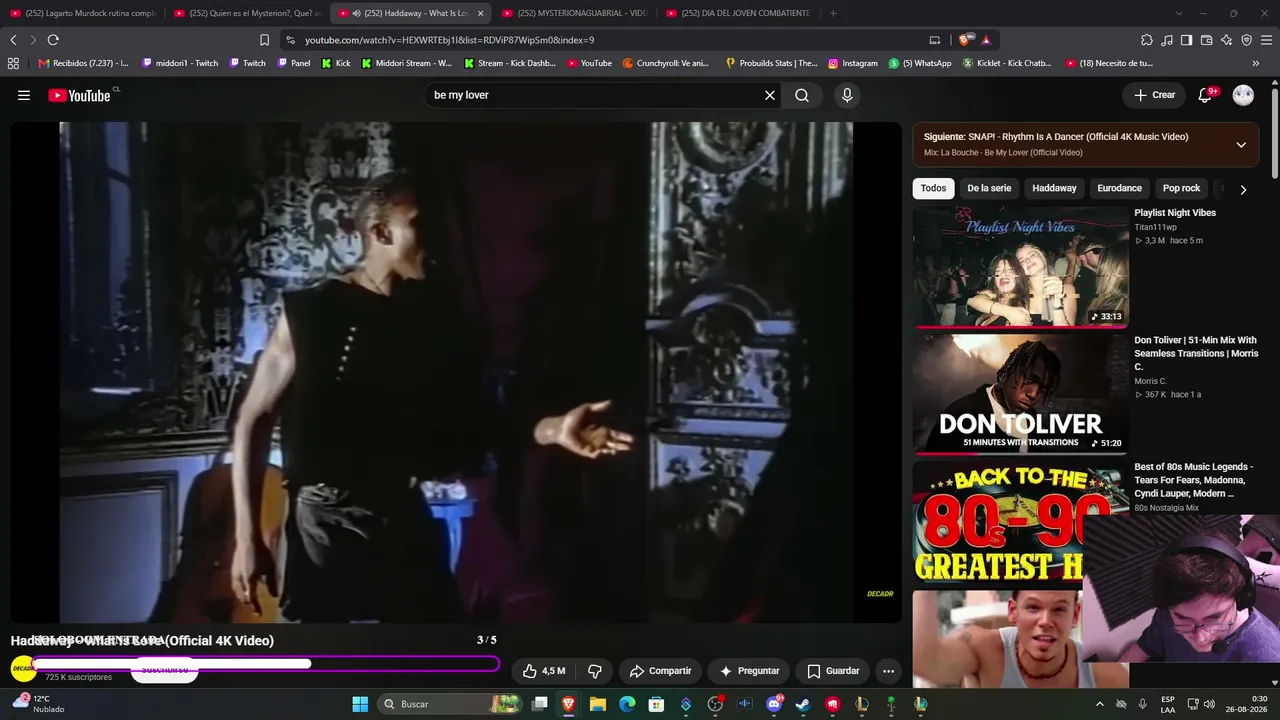Select the Eurodance filter chip
1280x720 pixels.
[x=1119, y=188]
